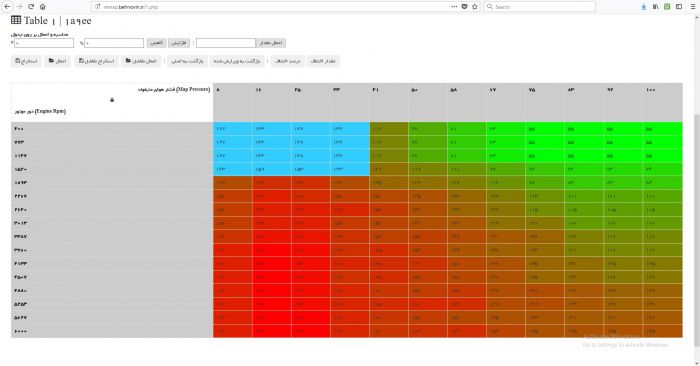This screenshot has width=700, height=366.
Task: Click the Engine Rpm header label
Action: point(40,111)
